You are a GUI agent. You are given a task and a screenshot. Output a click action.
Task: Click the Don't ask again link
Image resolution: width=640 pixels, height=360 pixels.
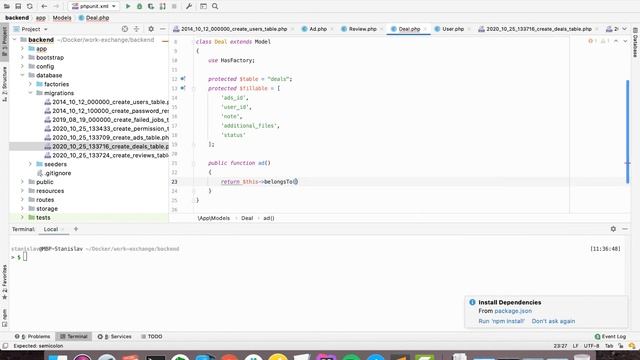tap(553, 321)
